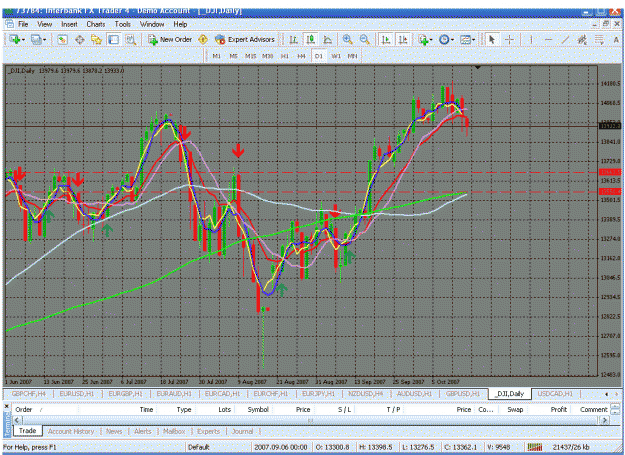Viewport: 625px width, 455px height.
Task: Open the Templates icon
Action: [465, 39]
